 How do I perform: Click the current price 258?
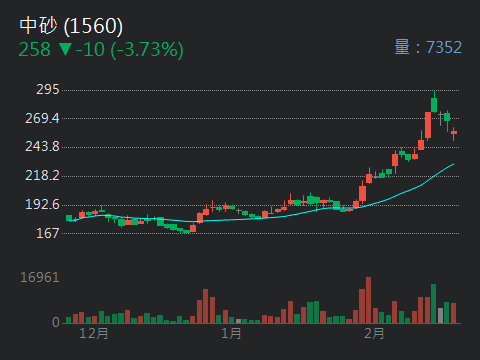(34, 49)
